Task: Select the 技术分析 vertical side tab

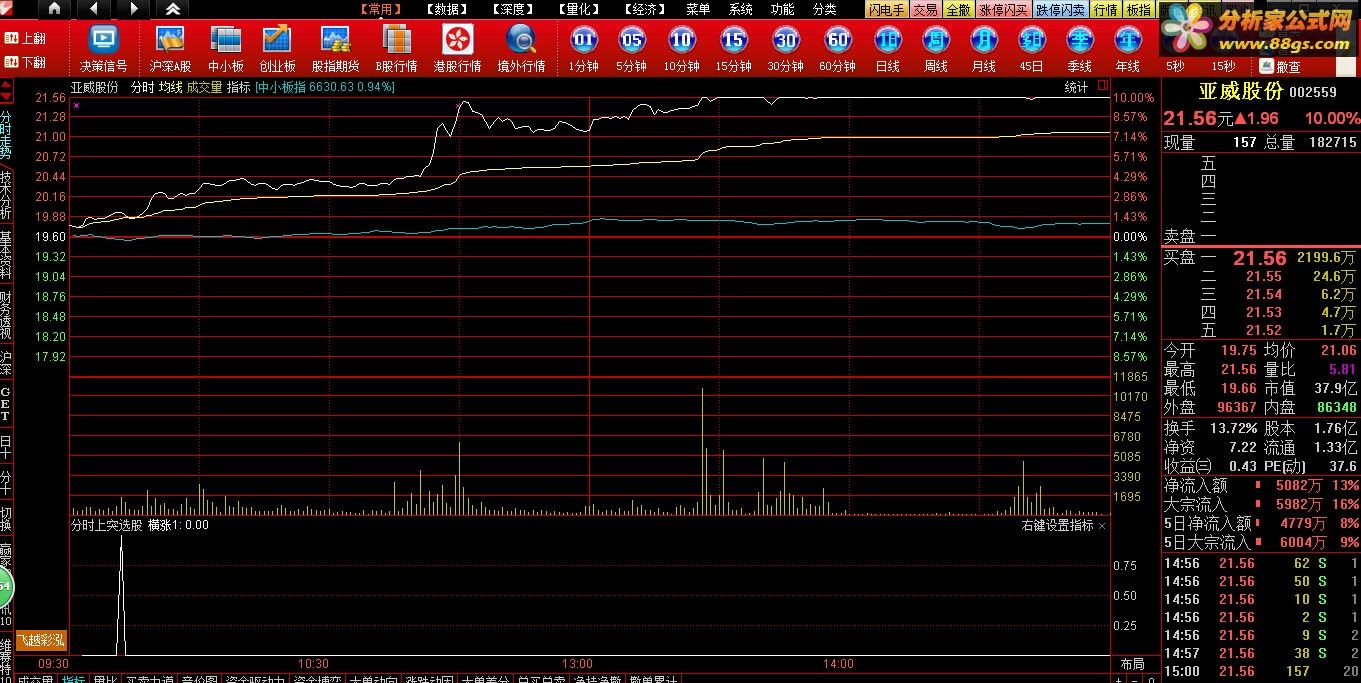Action: (6, 194)
